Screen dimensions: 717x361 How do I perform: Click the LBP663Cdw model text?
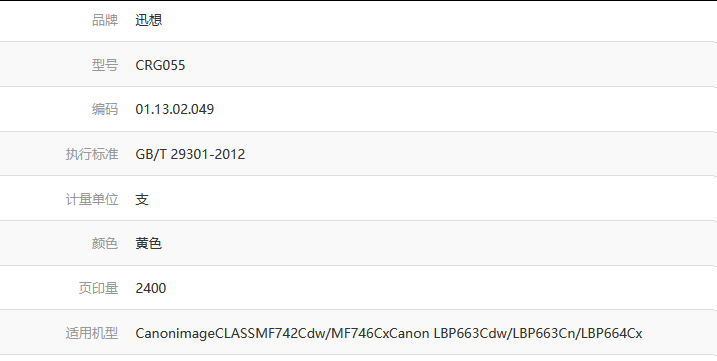[x=471, y=333]
